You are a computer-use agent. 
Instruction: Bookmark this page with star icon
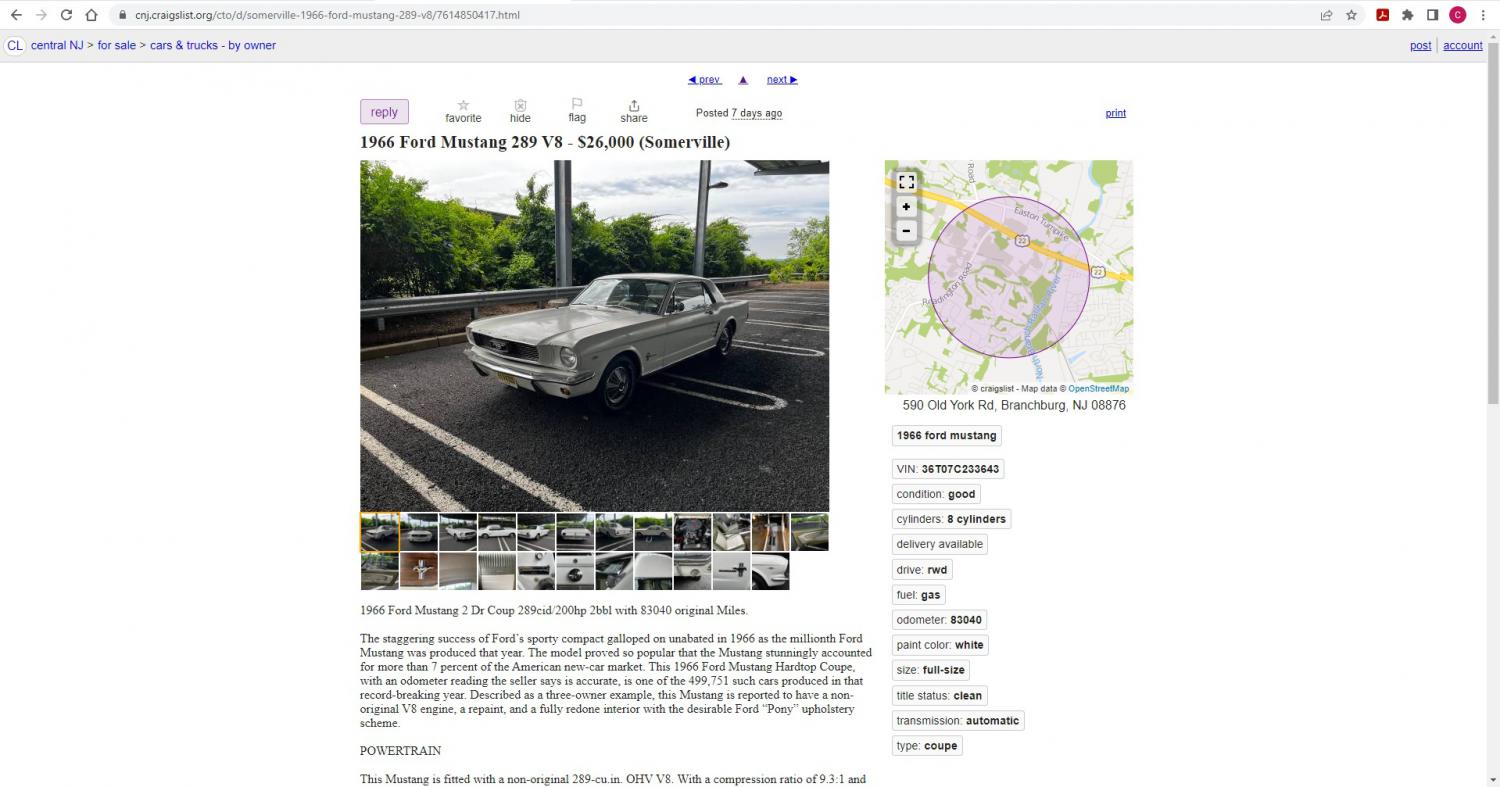click(1351, 15)
